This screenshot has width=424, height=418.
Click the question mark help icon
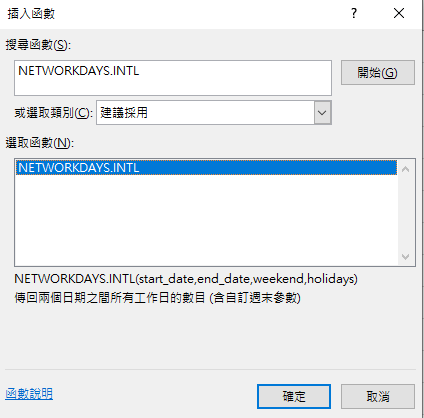pos(354,13)
